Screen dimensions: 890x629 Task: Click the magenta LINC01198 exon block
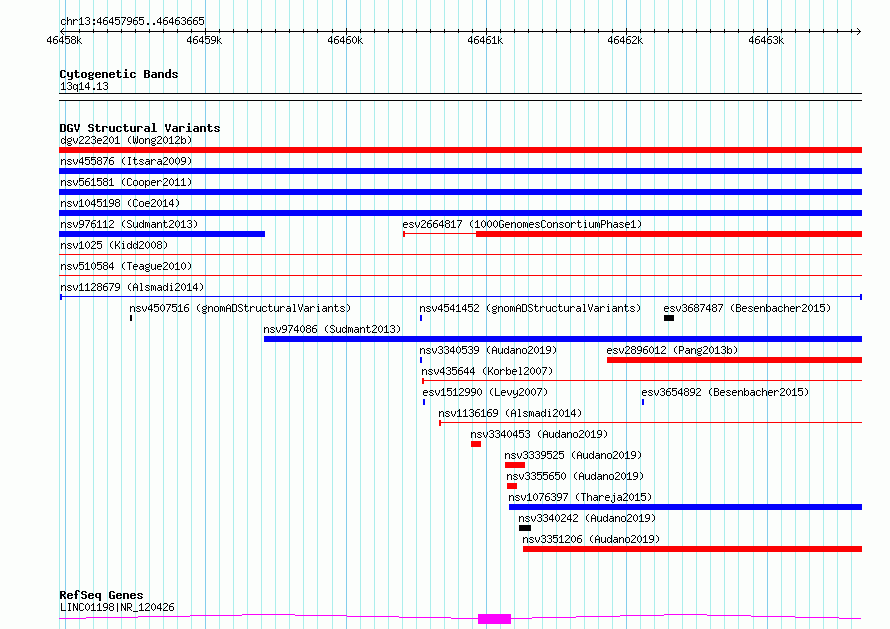[x=494, y=619]
